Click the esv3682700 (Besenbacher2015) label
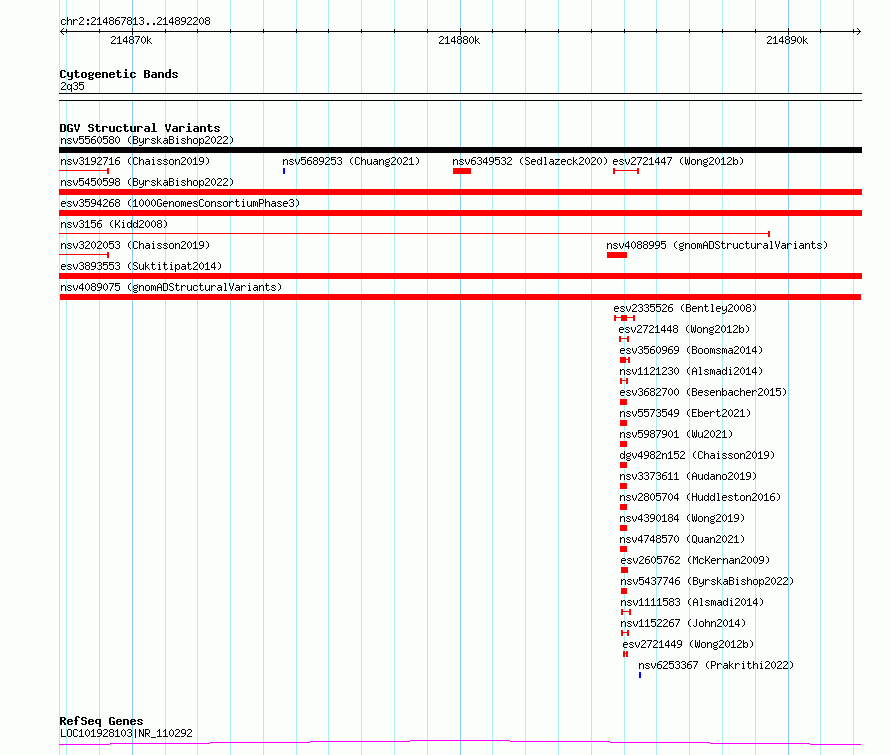The height and width of the screenshot is (755, 890). pyautogui.click(x=703, y=392)
